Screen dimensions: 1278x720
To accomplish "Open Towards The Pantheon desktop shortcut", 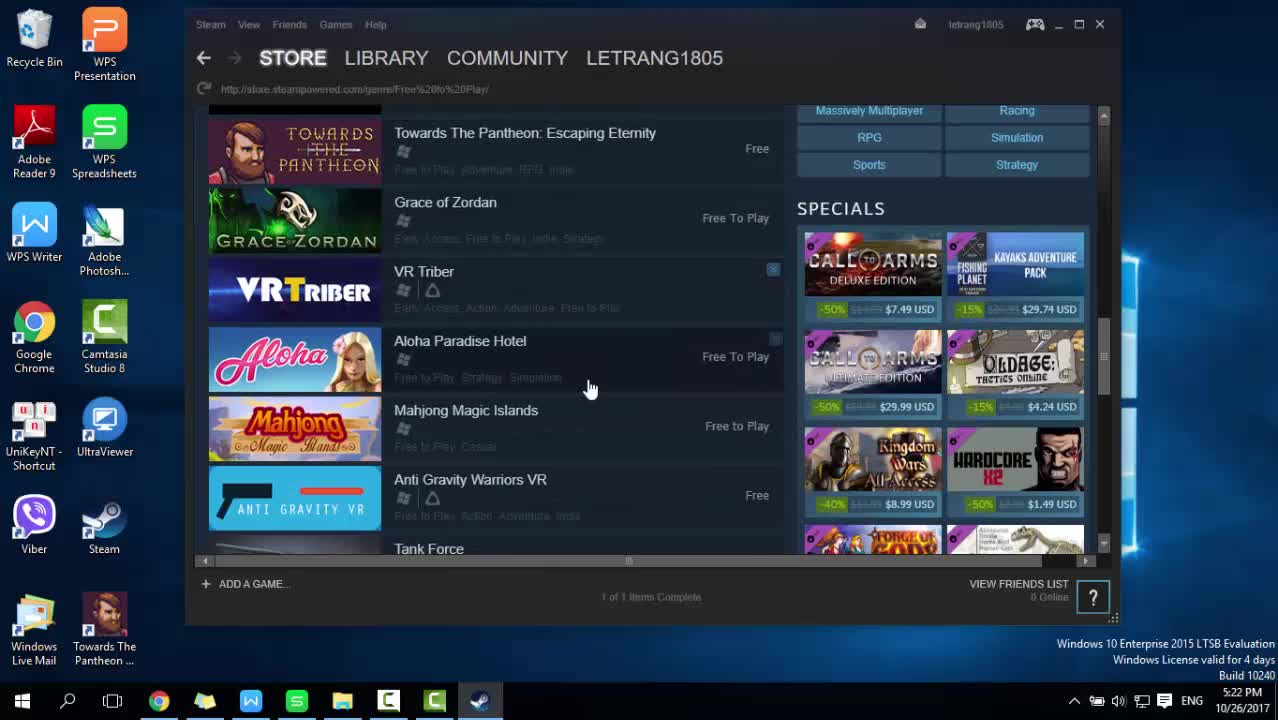I will click(104, 630).
